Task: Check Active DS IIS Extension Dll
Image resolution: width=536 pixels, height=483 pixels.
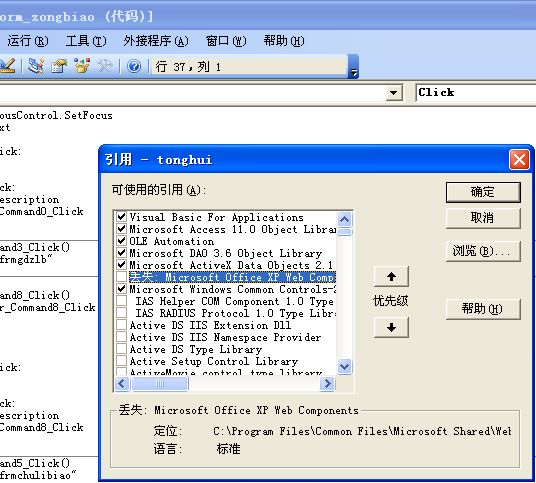Action: (x=121, y=325)
